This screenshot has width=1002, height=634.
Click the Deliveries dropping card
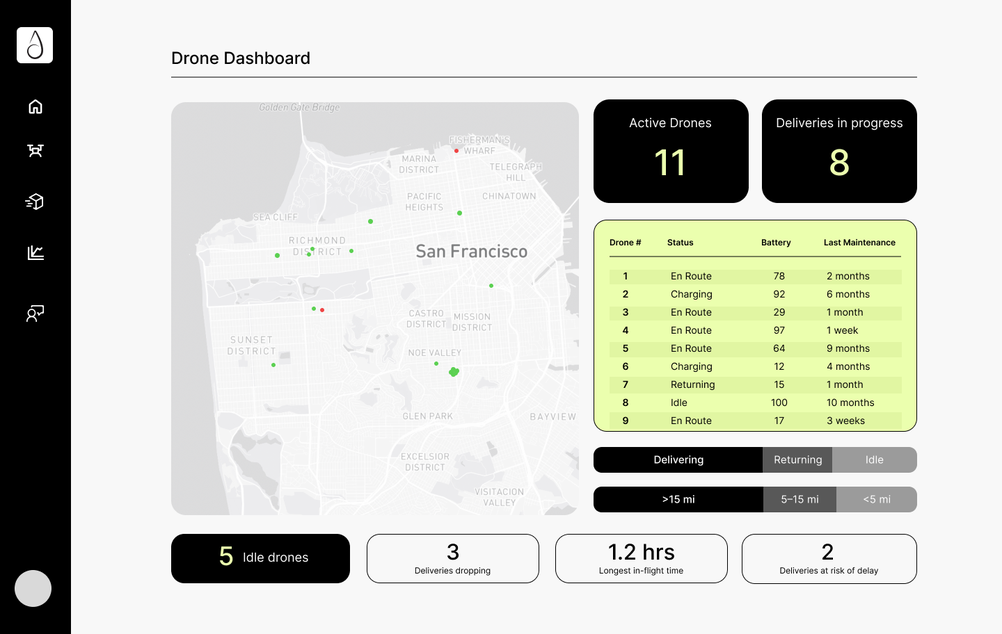point(452,558)
